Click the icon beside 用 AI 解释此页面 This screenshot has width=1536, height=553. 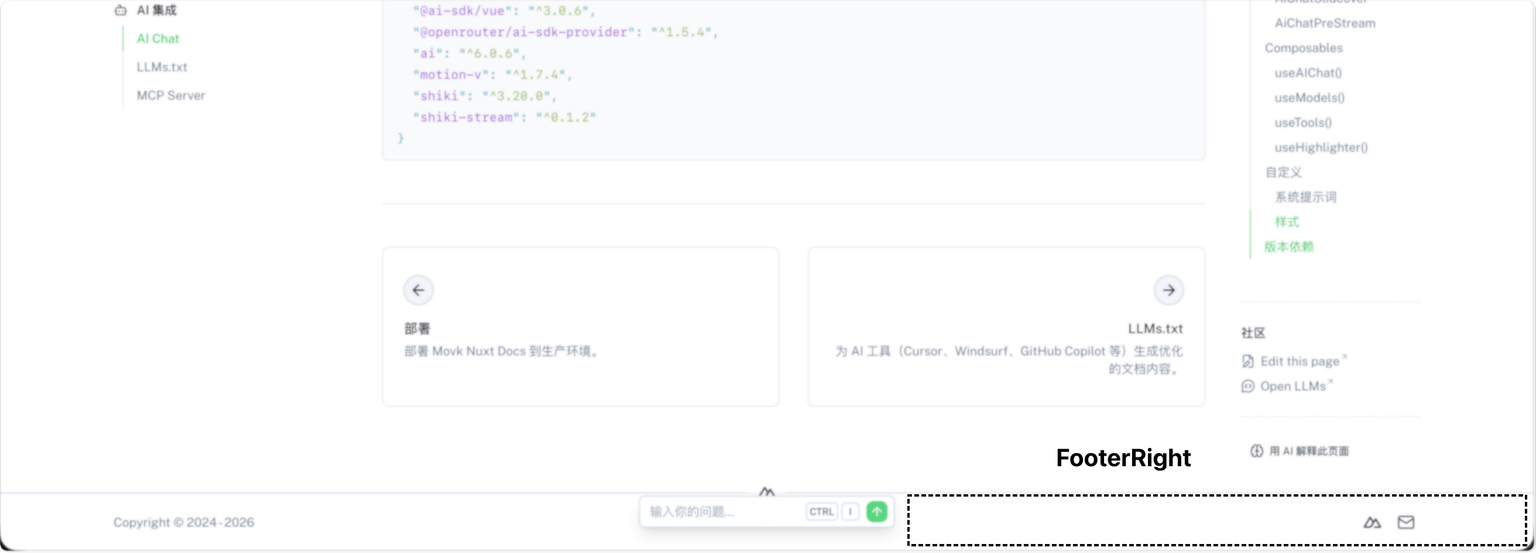1257,451
